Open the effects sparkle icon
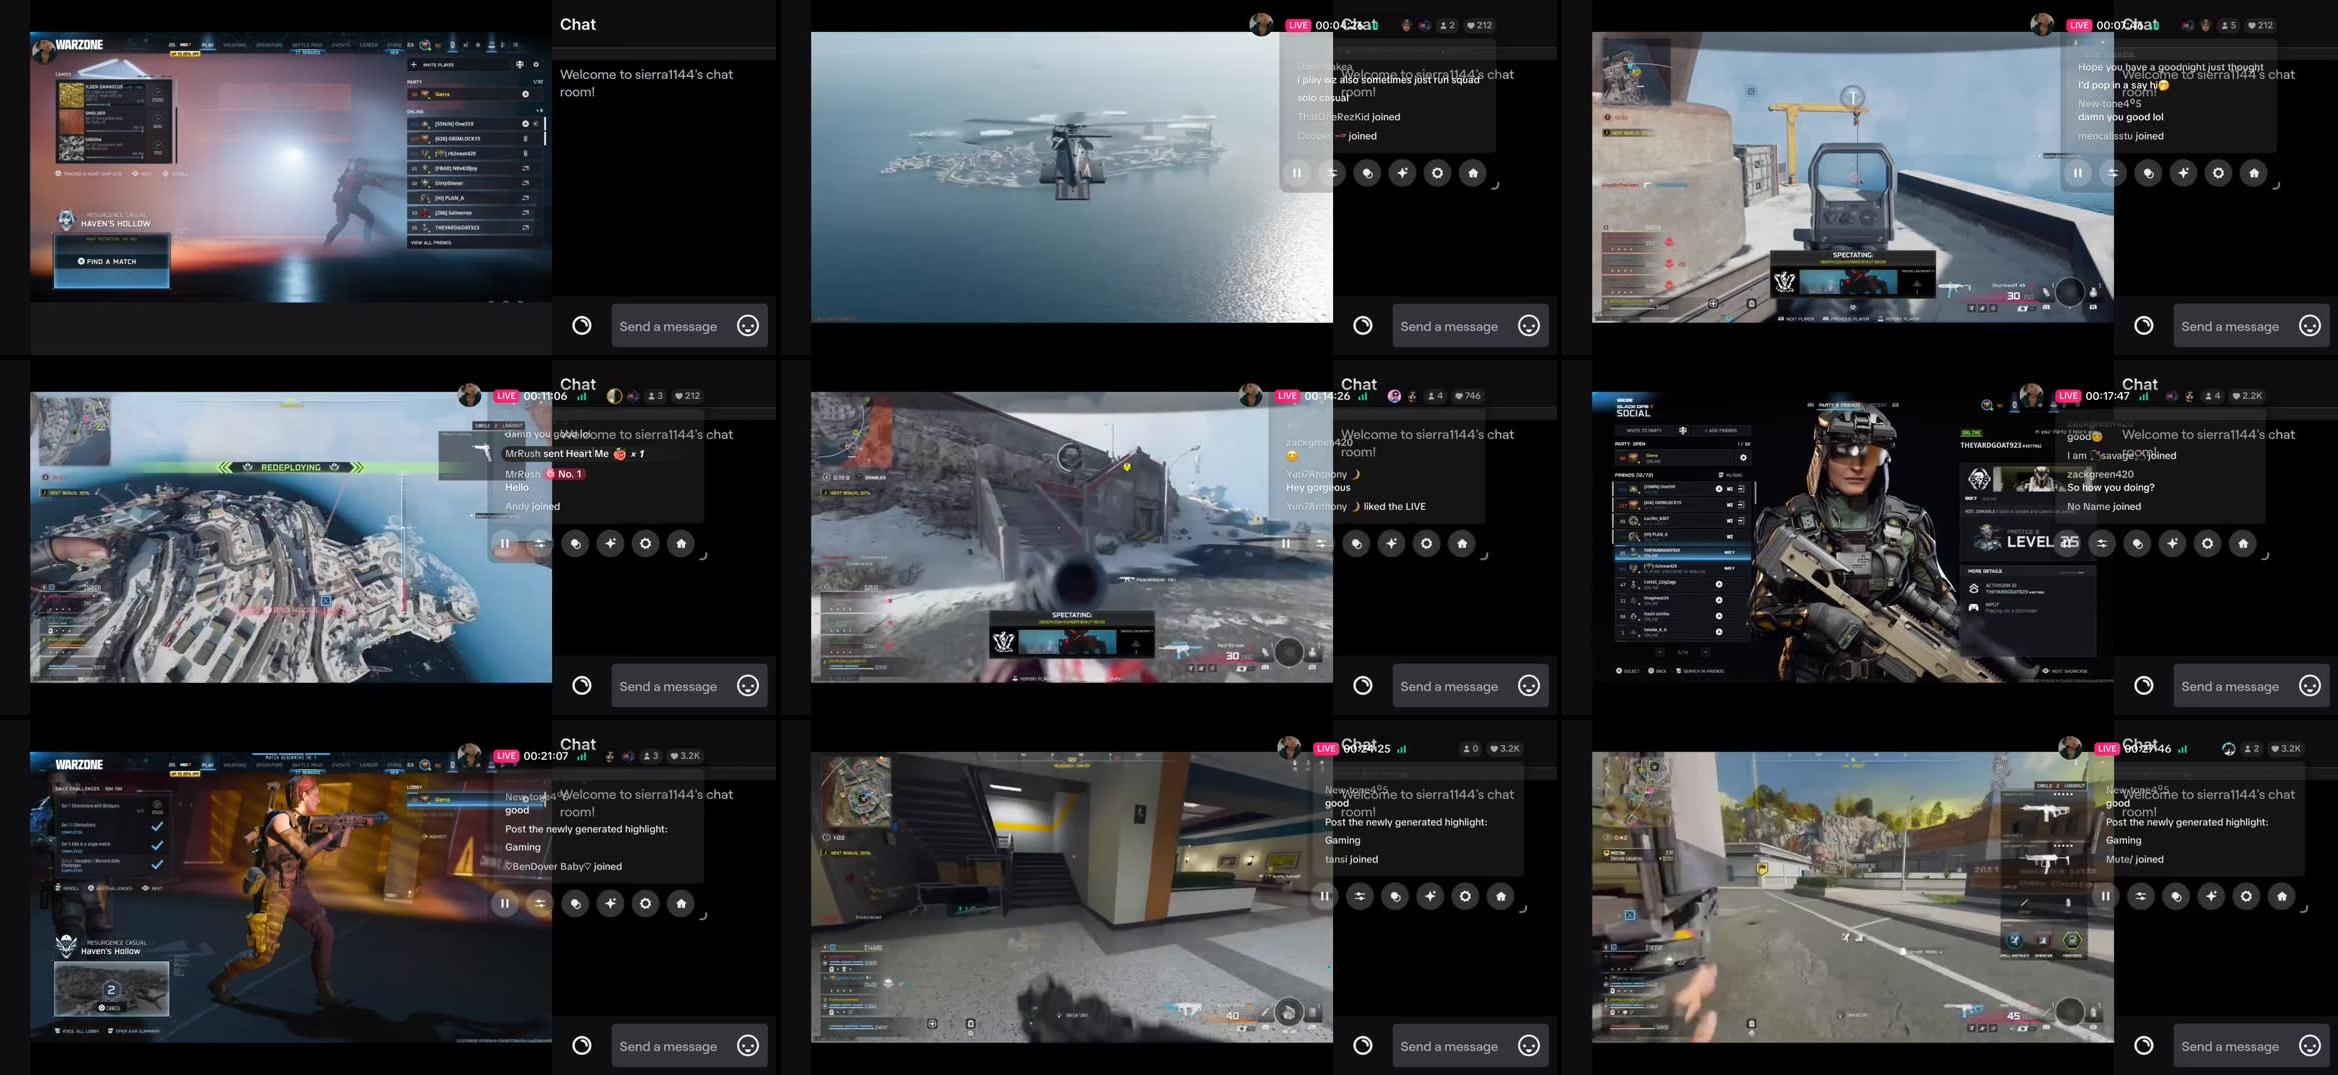The image size is (2338, 1075). click(611, 543)
